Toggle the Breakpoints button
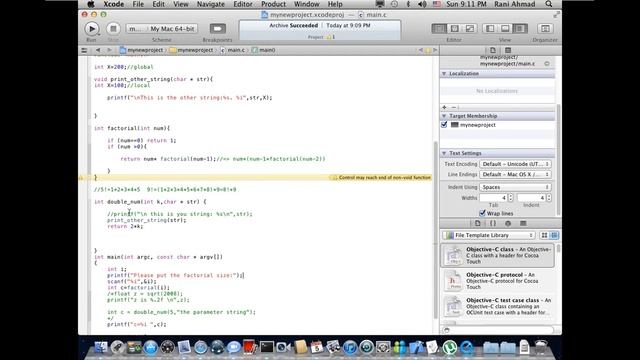 218,29
